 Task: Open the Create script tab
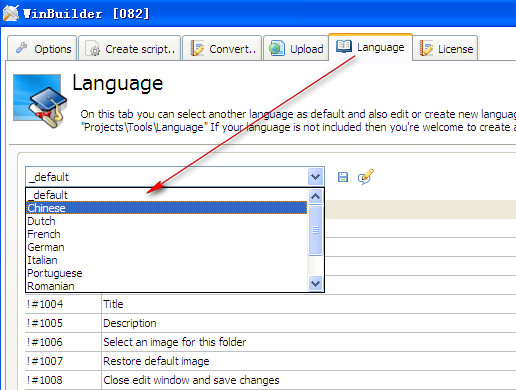[130, 49]
